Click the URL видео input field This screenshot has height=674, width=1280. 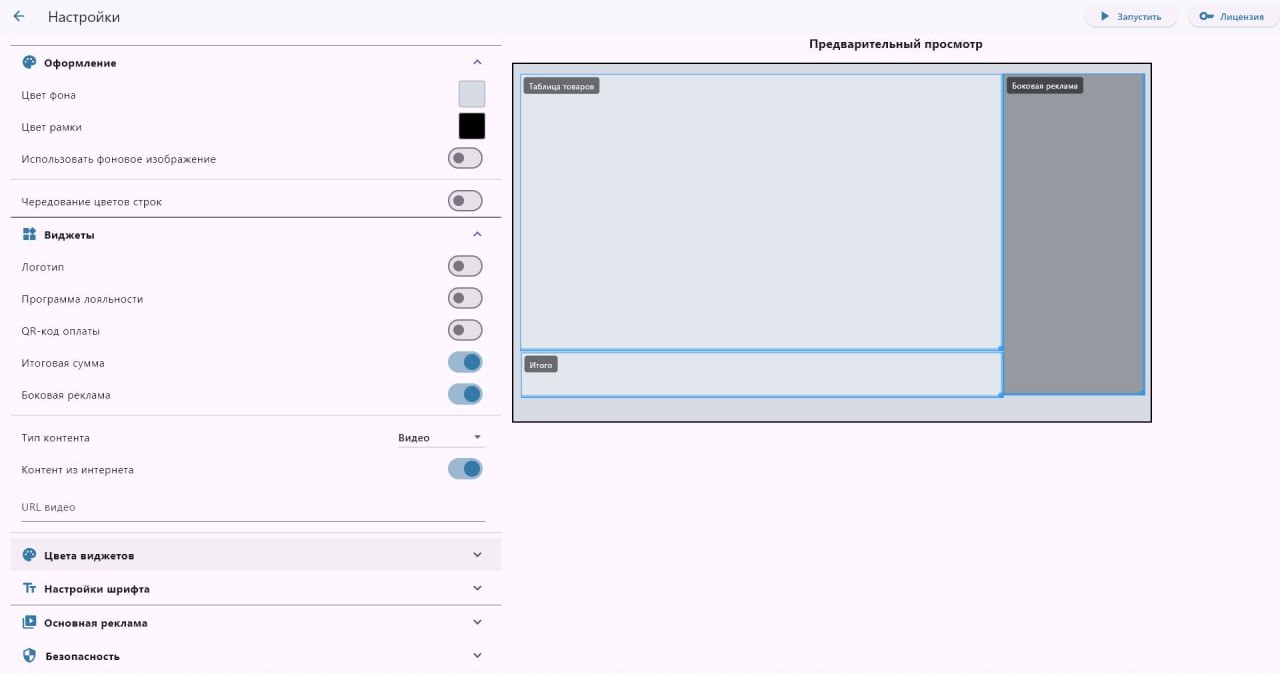[x=253, y=508]
